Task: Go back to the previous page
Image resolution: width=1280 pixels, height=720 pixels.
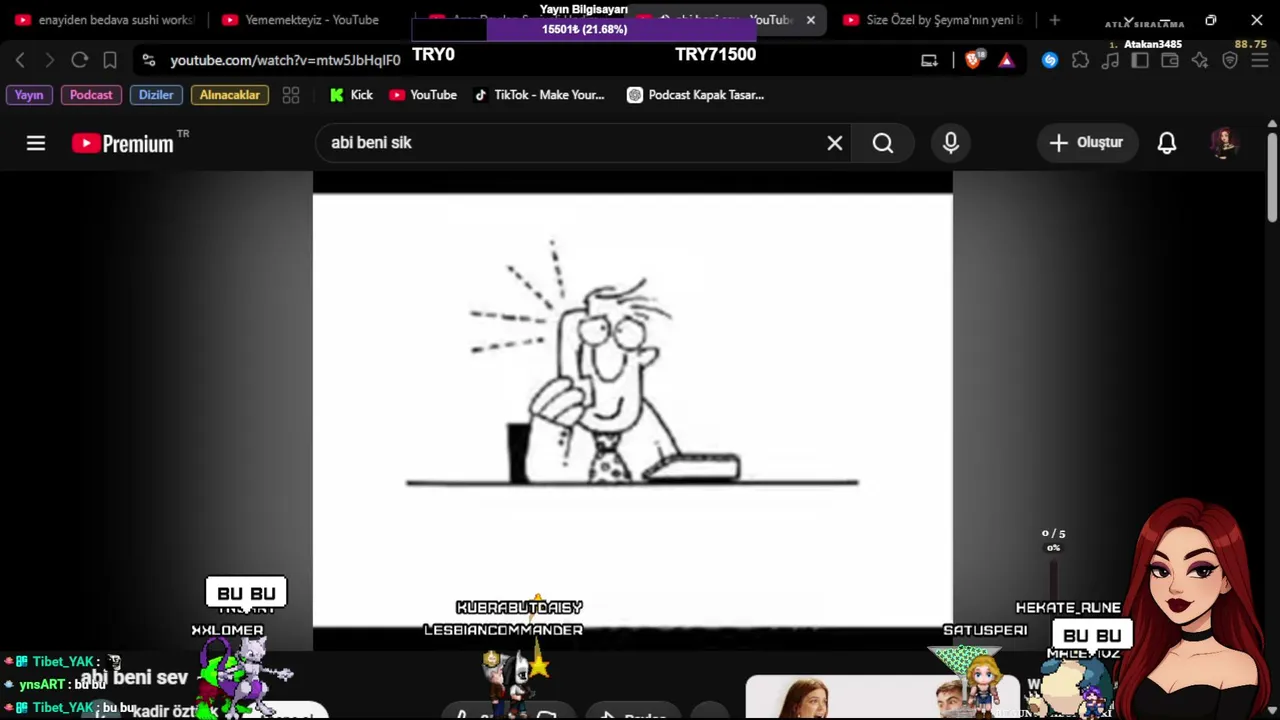Action: pos(20,60)
